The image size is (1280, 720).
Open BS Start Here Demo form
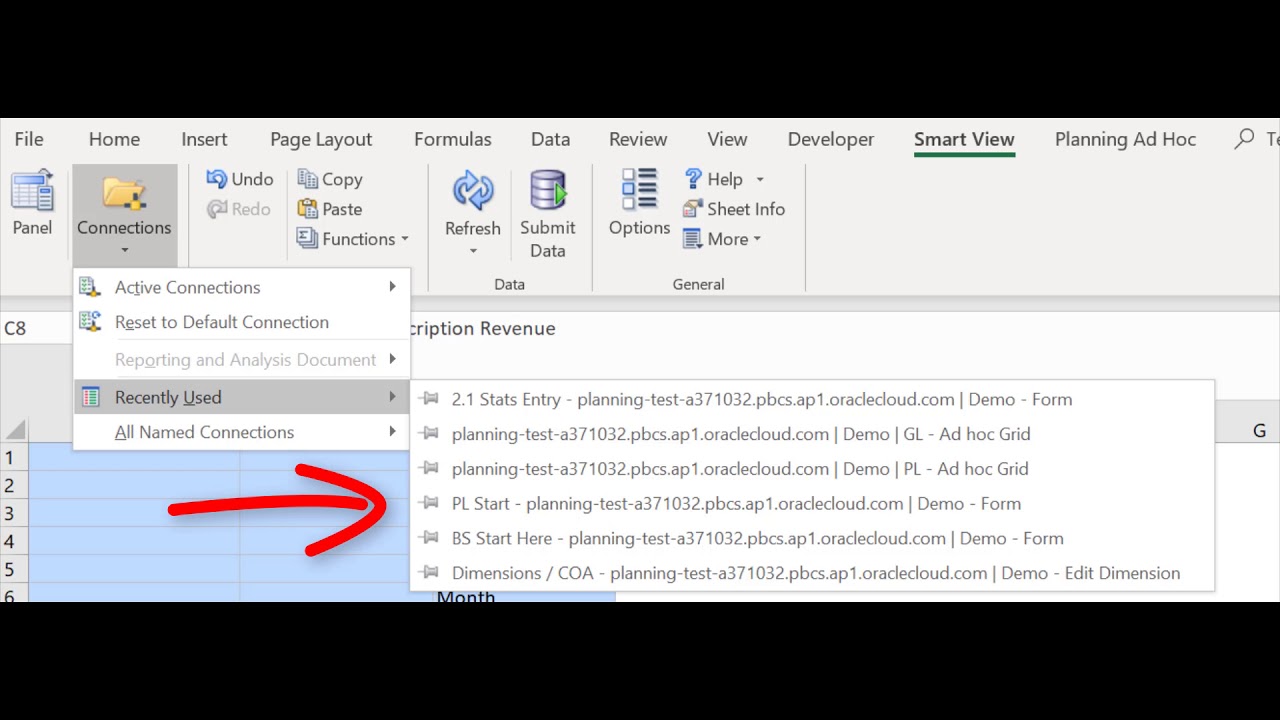[812, 538]
